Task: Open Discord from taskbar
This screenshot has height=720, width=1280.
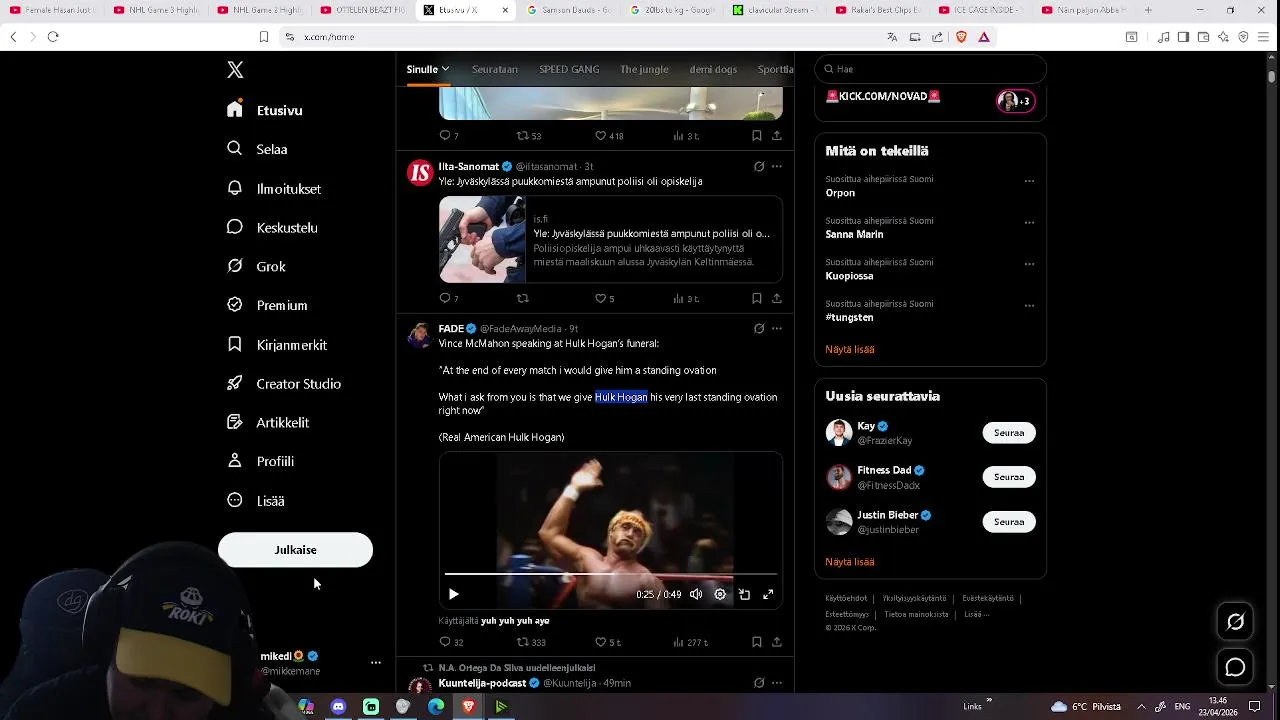Action: coord(338,707)
